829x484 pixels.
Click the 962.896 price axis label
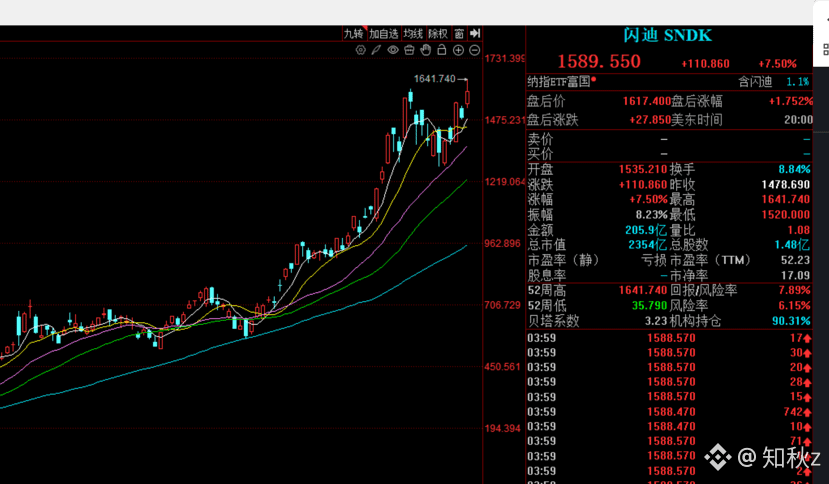[503, 244]
